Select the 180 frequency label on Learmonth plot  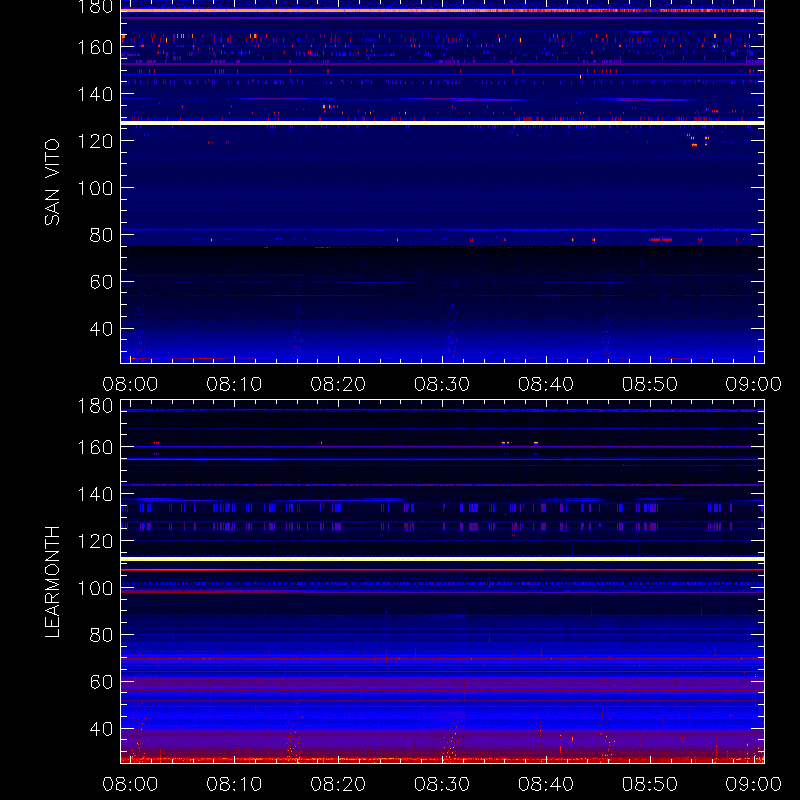point(95,406)
